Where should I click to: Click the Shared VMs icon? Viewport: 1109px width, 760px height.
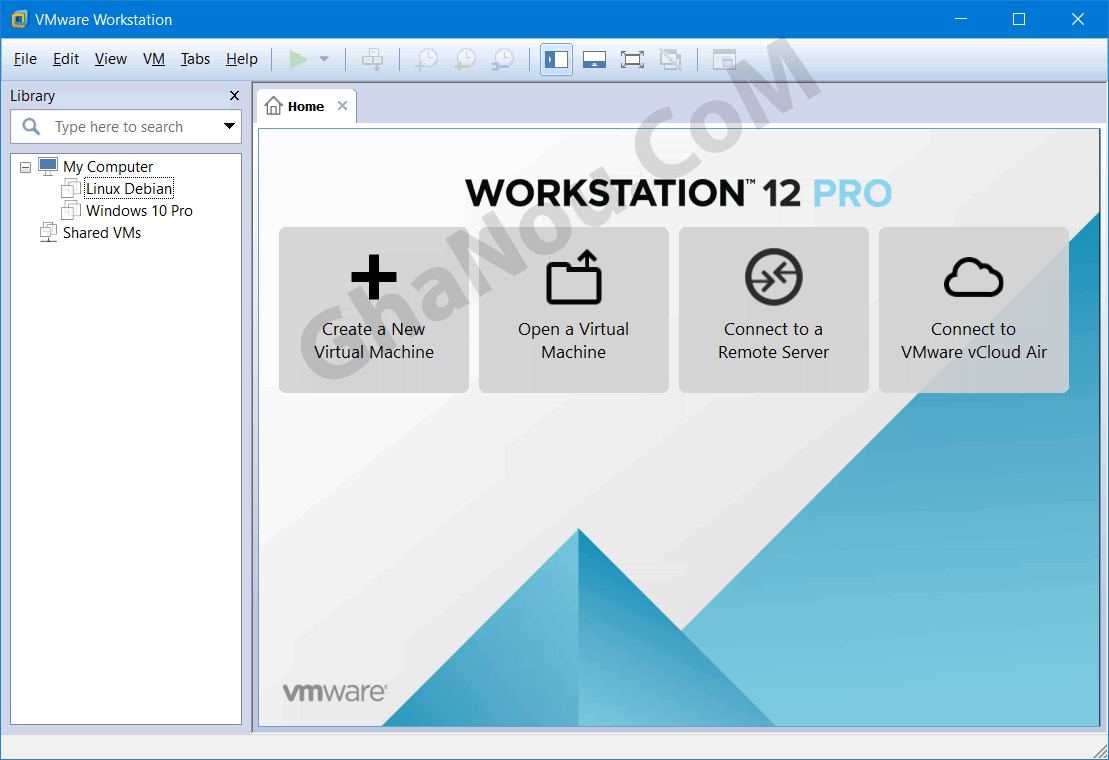(48, 232)
